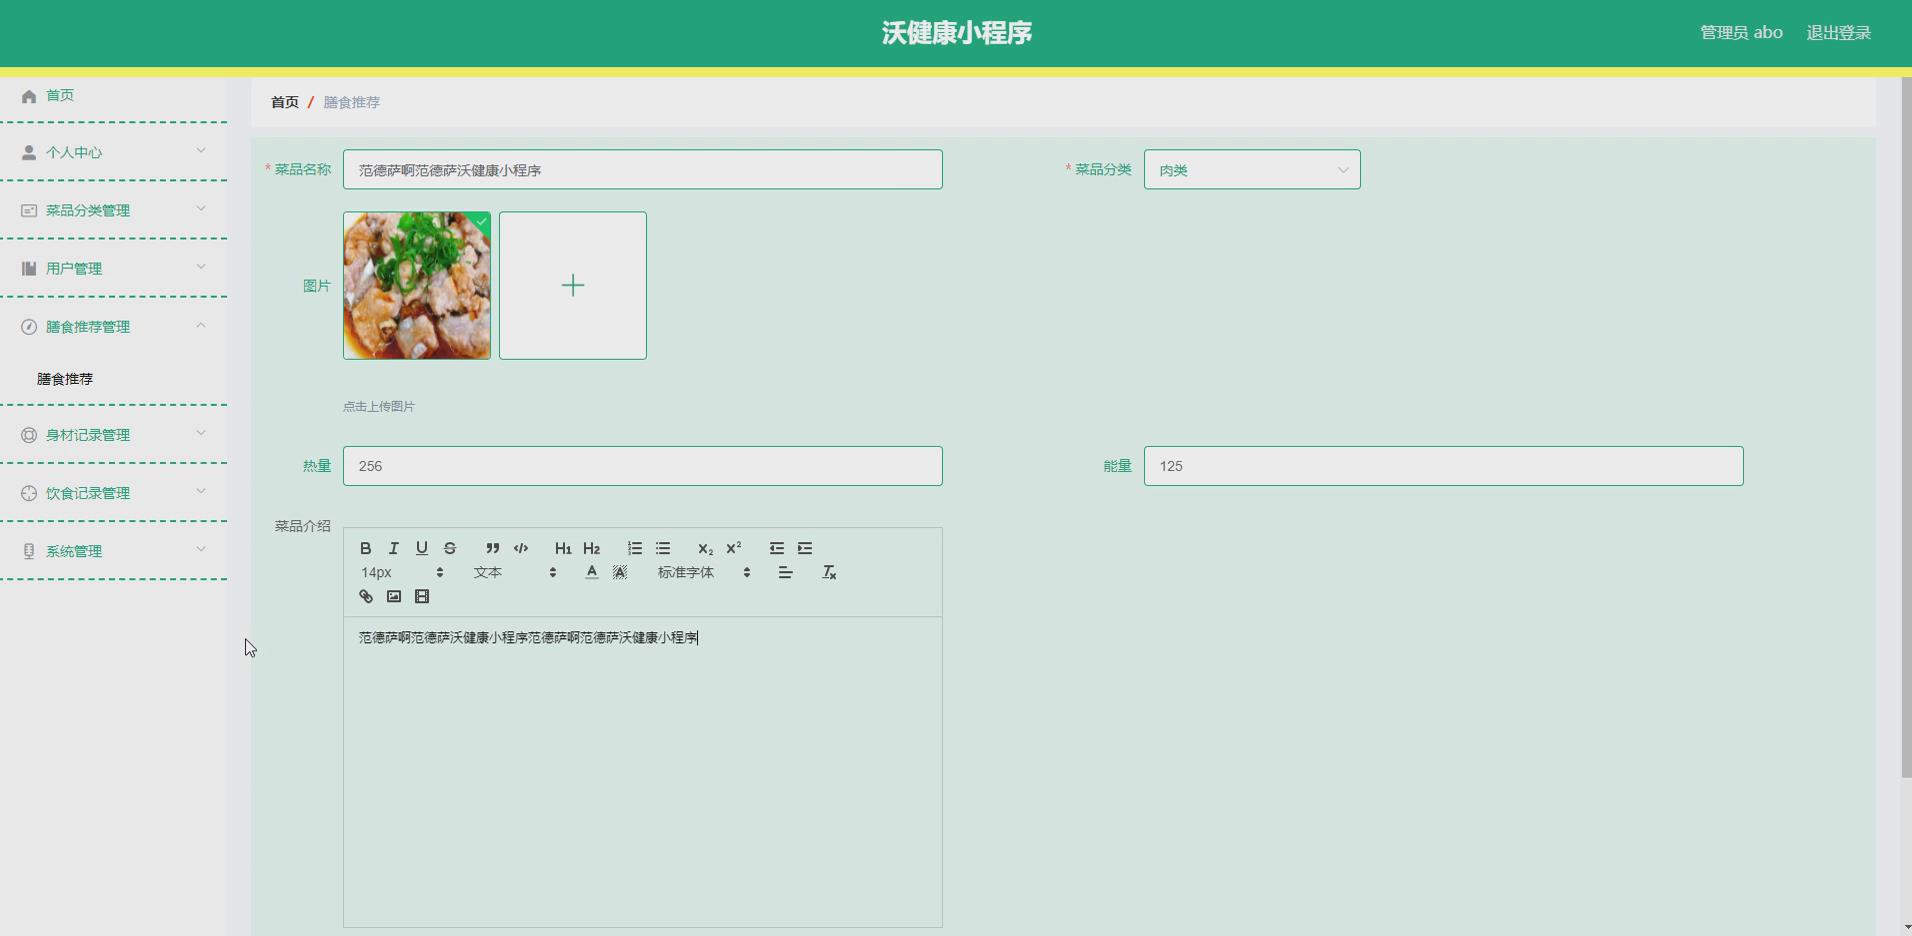Viewport: 1912px width, 936px height.
Task: Expand the 系统管理 sidebar menu
Action: (113, 551)
